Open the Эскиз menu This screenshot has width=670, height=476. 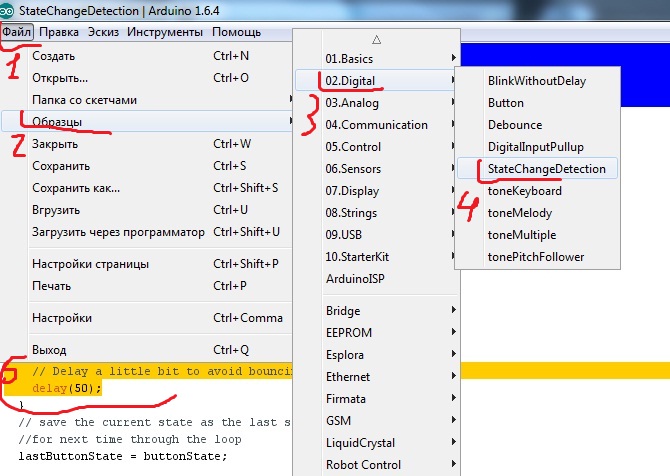pos(103,32)
